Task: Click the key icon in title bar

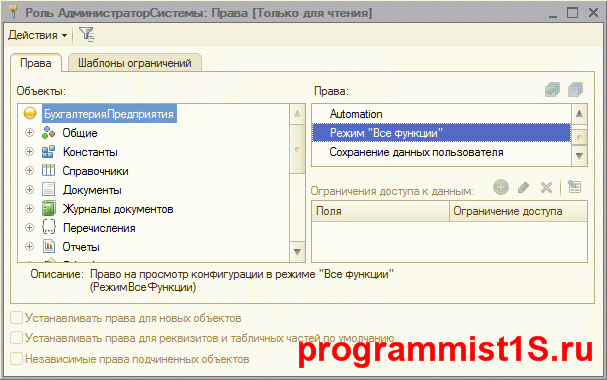Action: coord(13,12)
